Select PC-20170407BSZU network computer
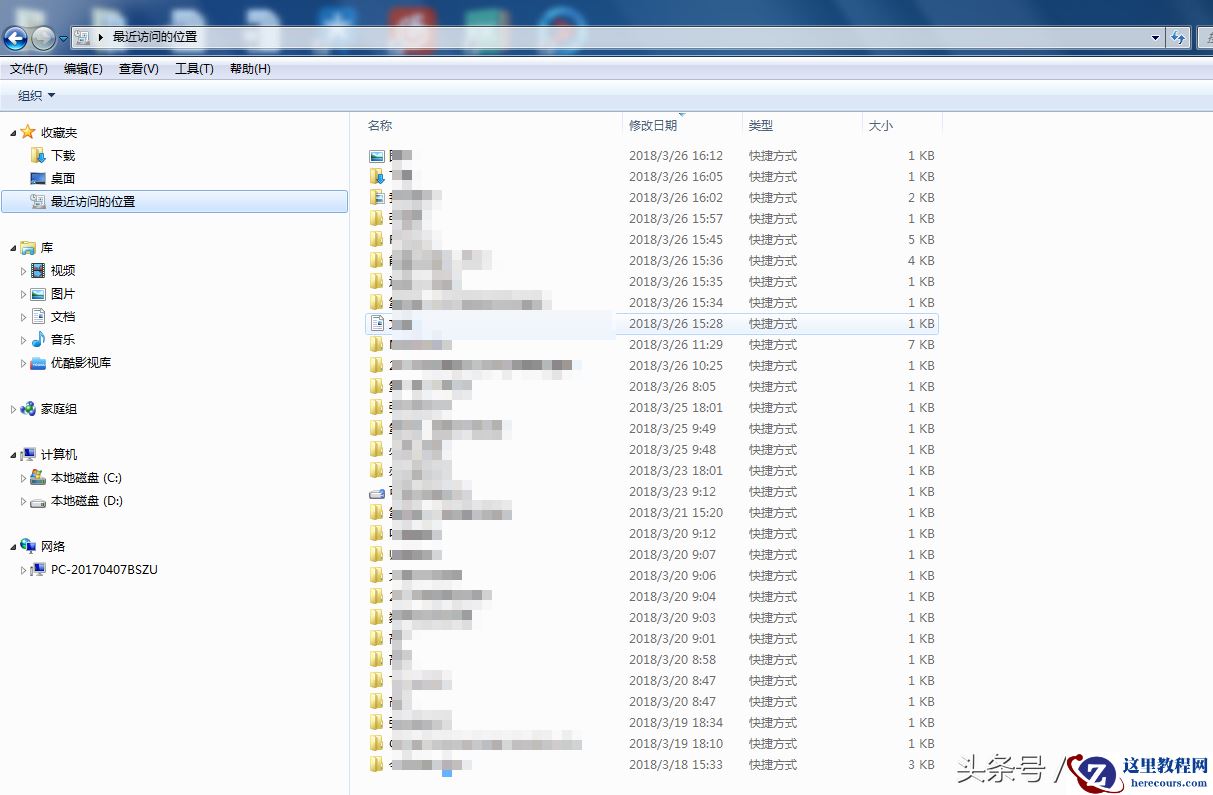This screenshot has width=1213, height=795. click(104, 570)
